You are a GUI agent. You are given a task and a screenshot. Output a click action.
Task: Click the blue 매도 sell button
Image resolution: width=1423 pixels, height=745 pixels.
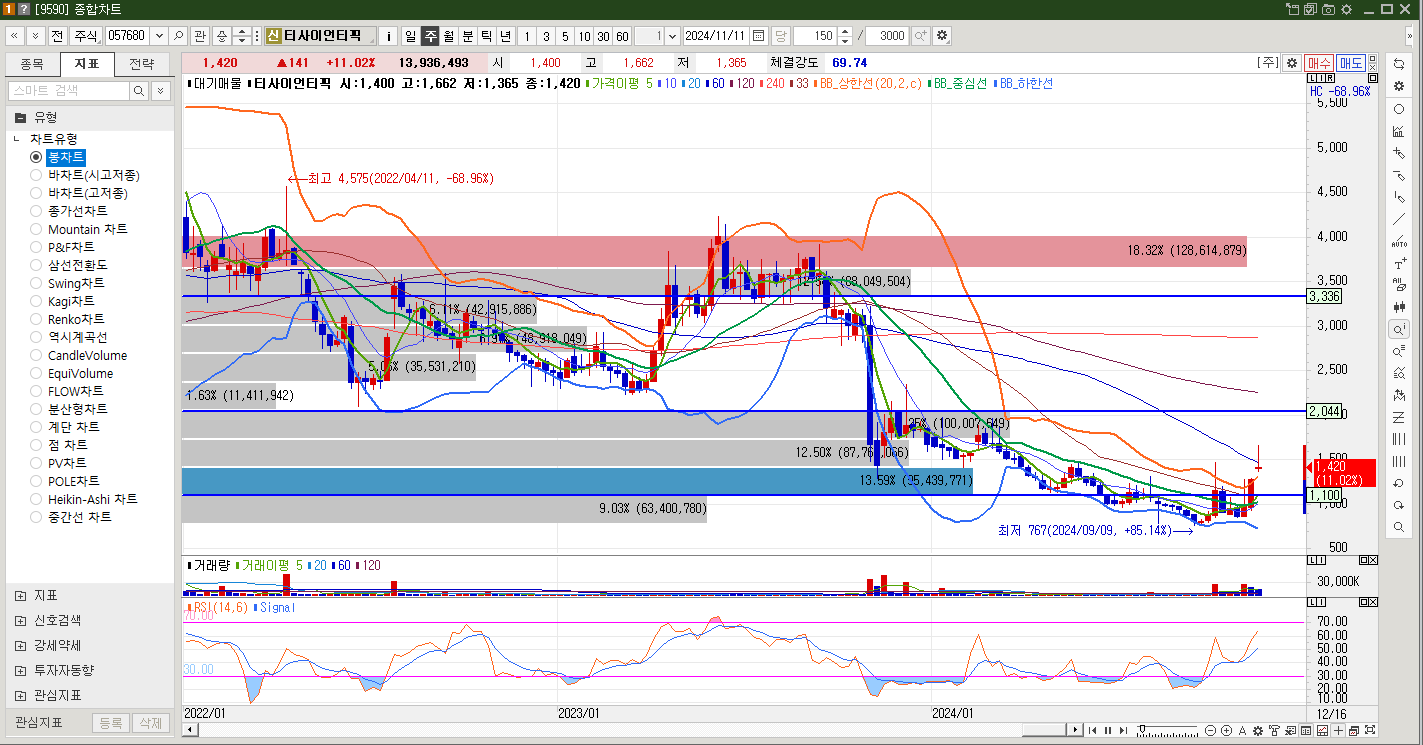1351,62
